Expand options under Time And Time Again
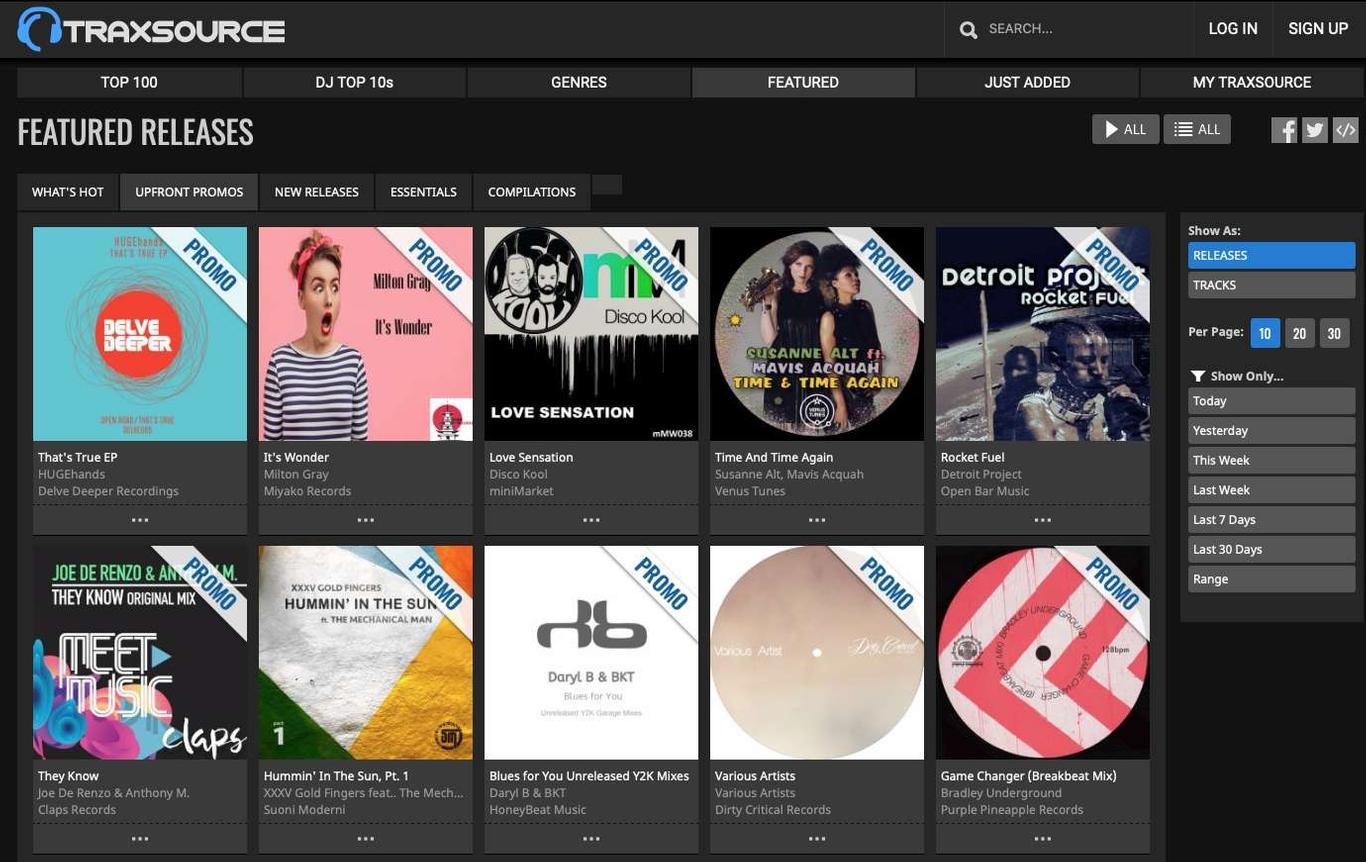The height and width of the screenshot is (862, 1366). 817,520
